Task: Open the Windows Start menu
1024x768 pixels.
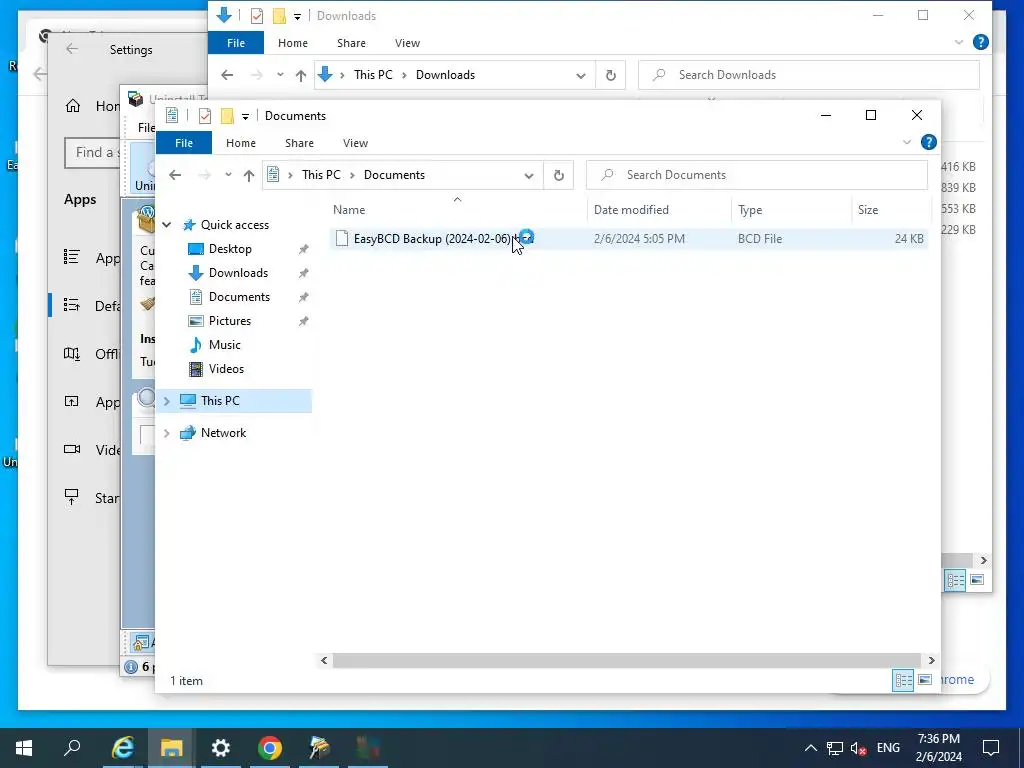Action: 24,748
